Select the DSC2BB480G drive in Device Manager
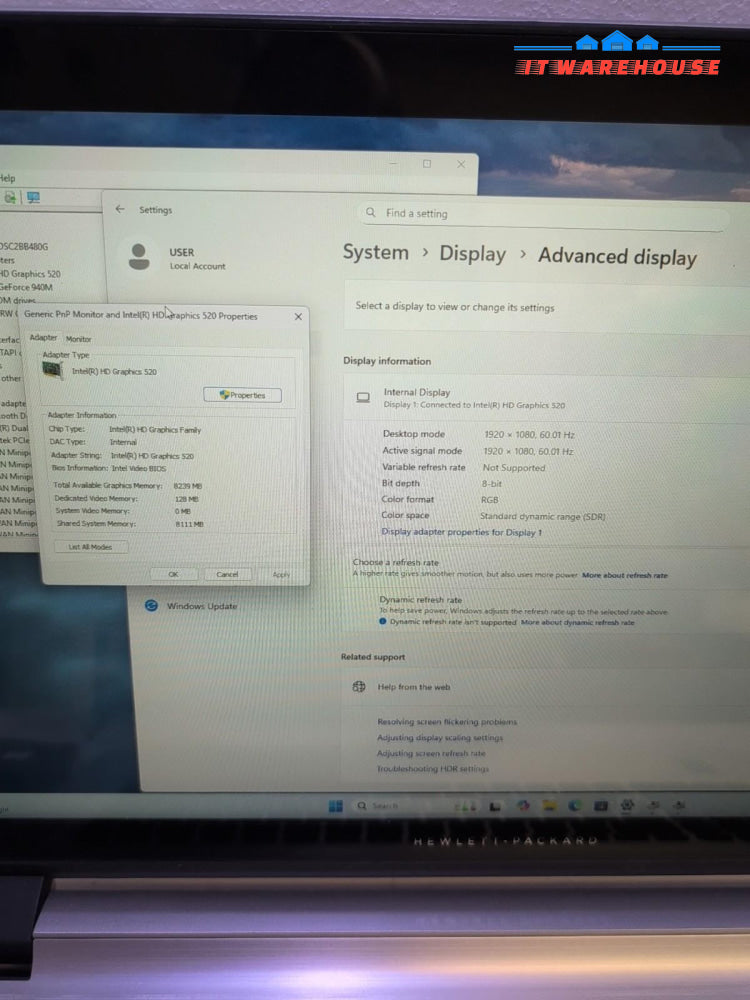 tap(24, 246)
